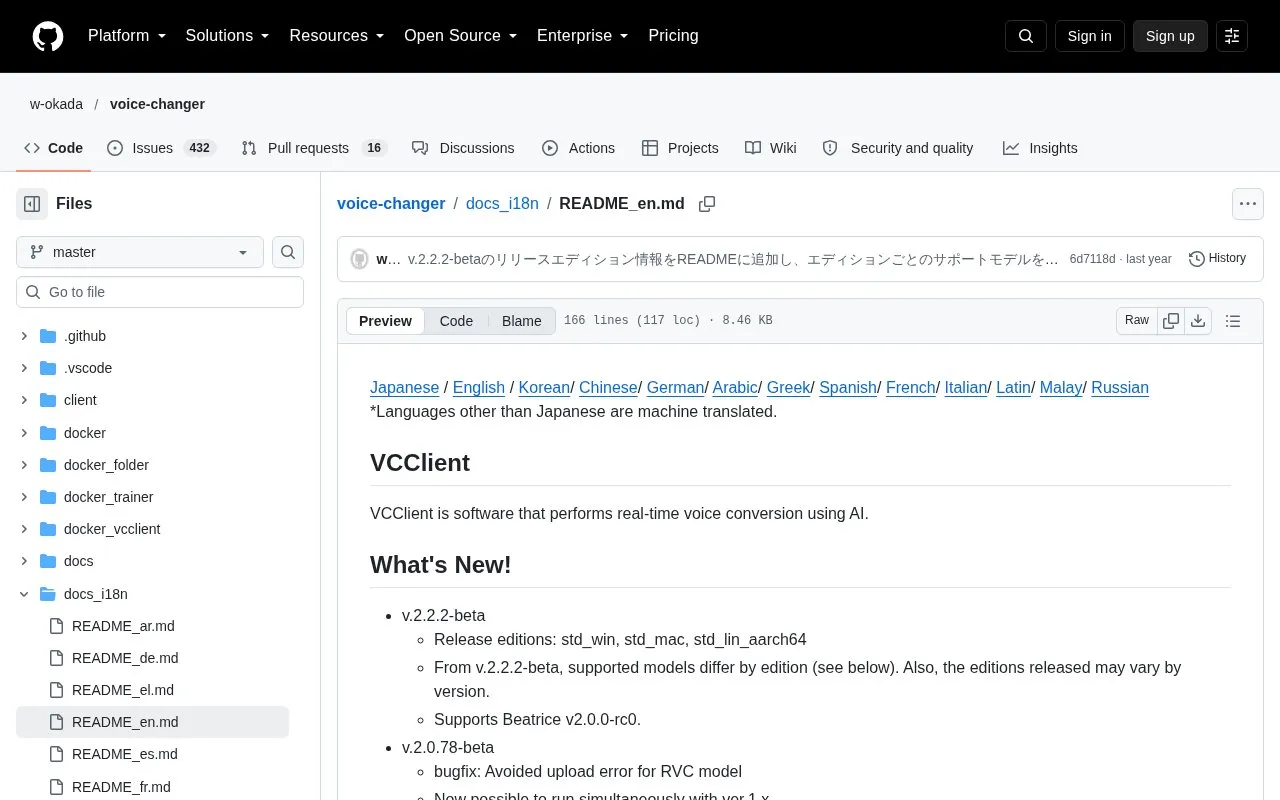Expand the docker_trainer folder chevron
The height and width of the screenshot is (800, 1280).
(25, 497)
